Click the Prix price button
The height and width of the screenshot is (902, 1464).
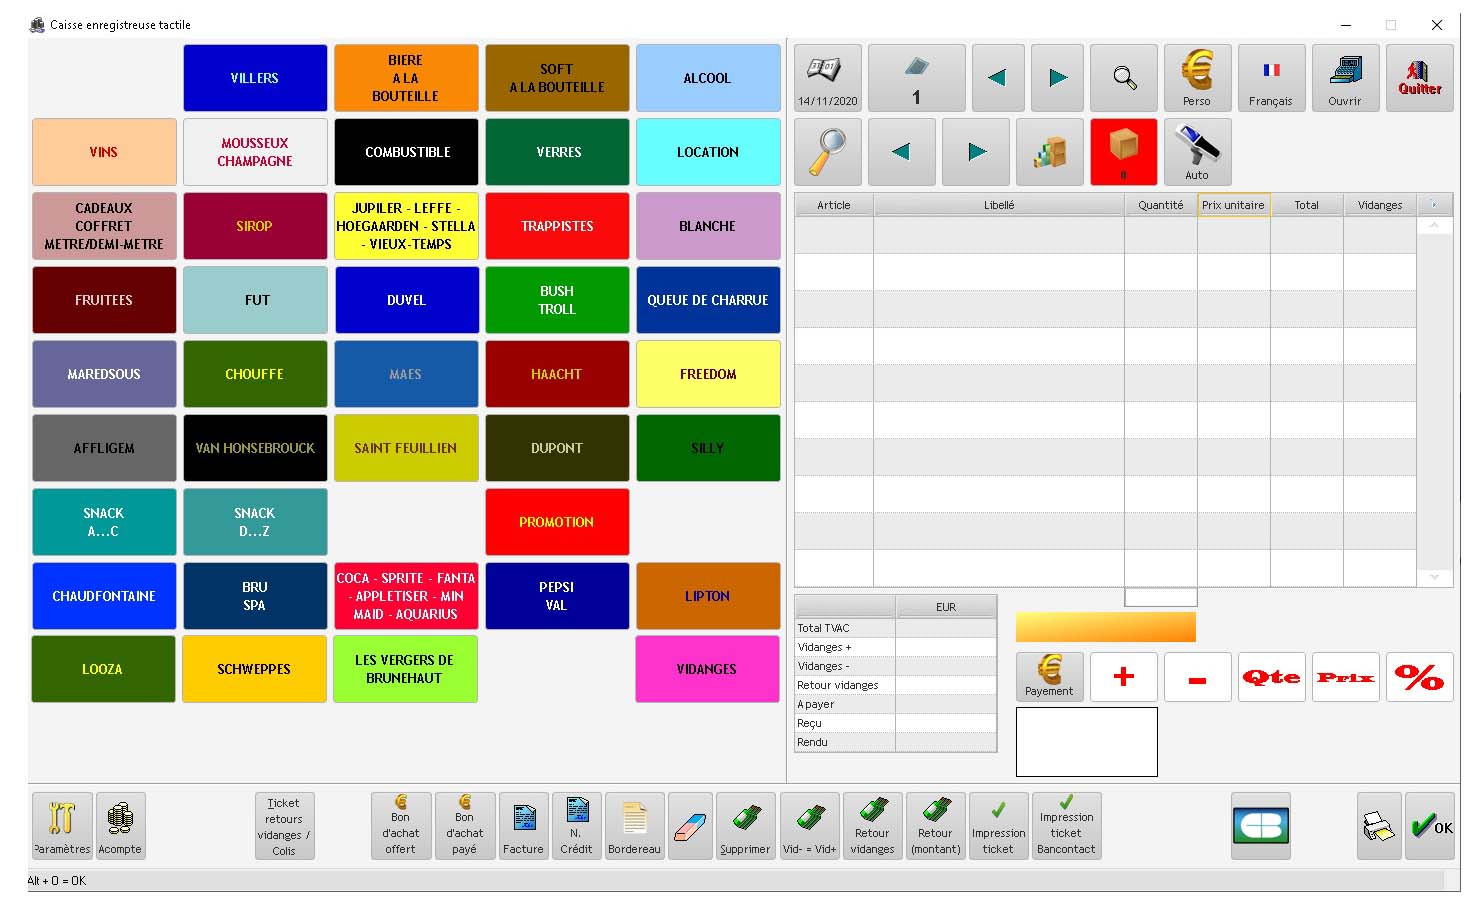(x=1345, y=677)
